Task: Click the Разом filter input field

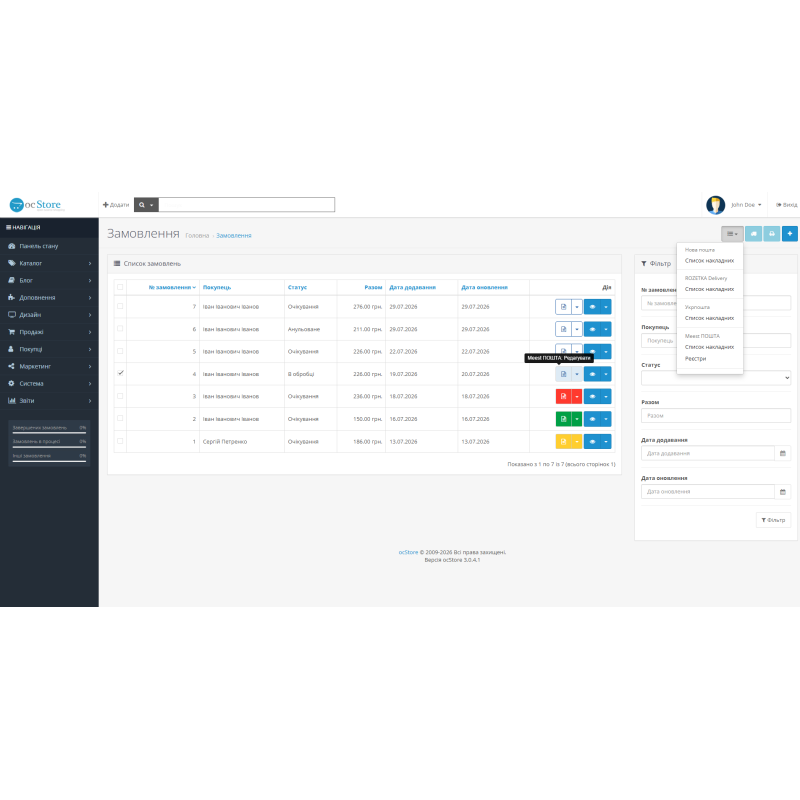Action: pos(716,415)
